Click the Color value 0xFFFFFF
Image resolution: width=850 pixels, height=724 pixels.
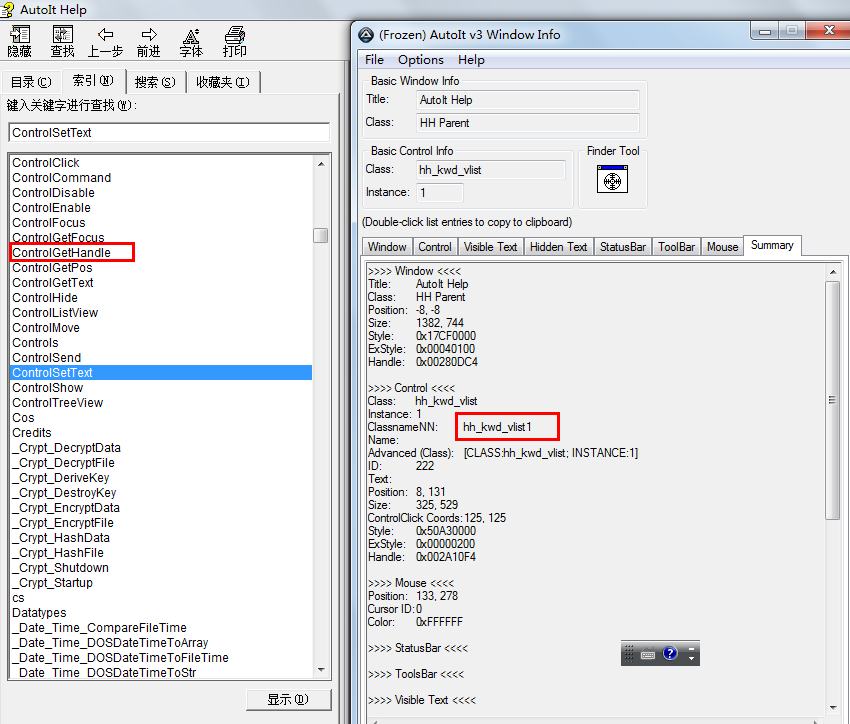tap(440, 622)
